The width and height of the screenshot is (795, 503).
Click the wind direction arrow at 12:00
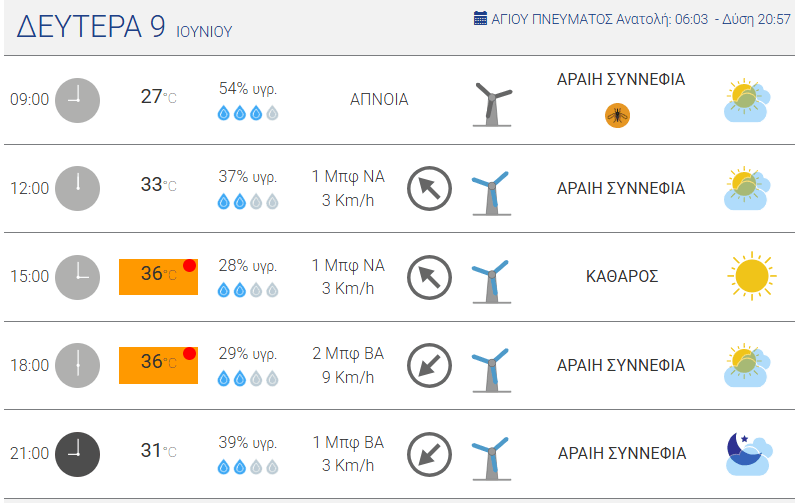[x=429, y=189]
